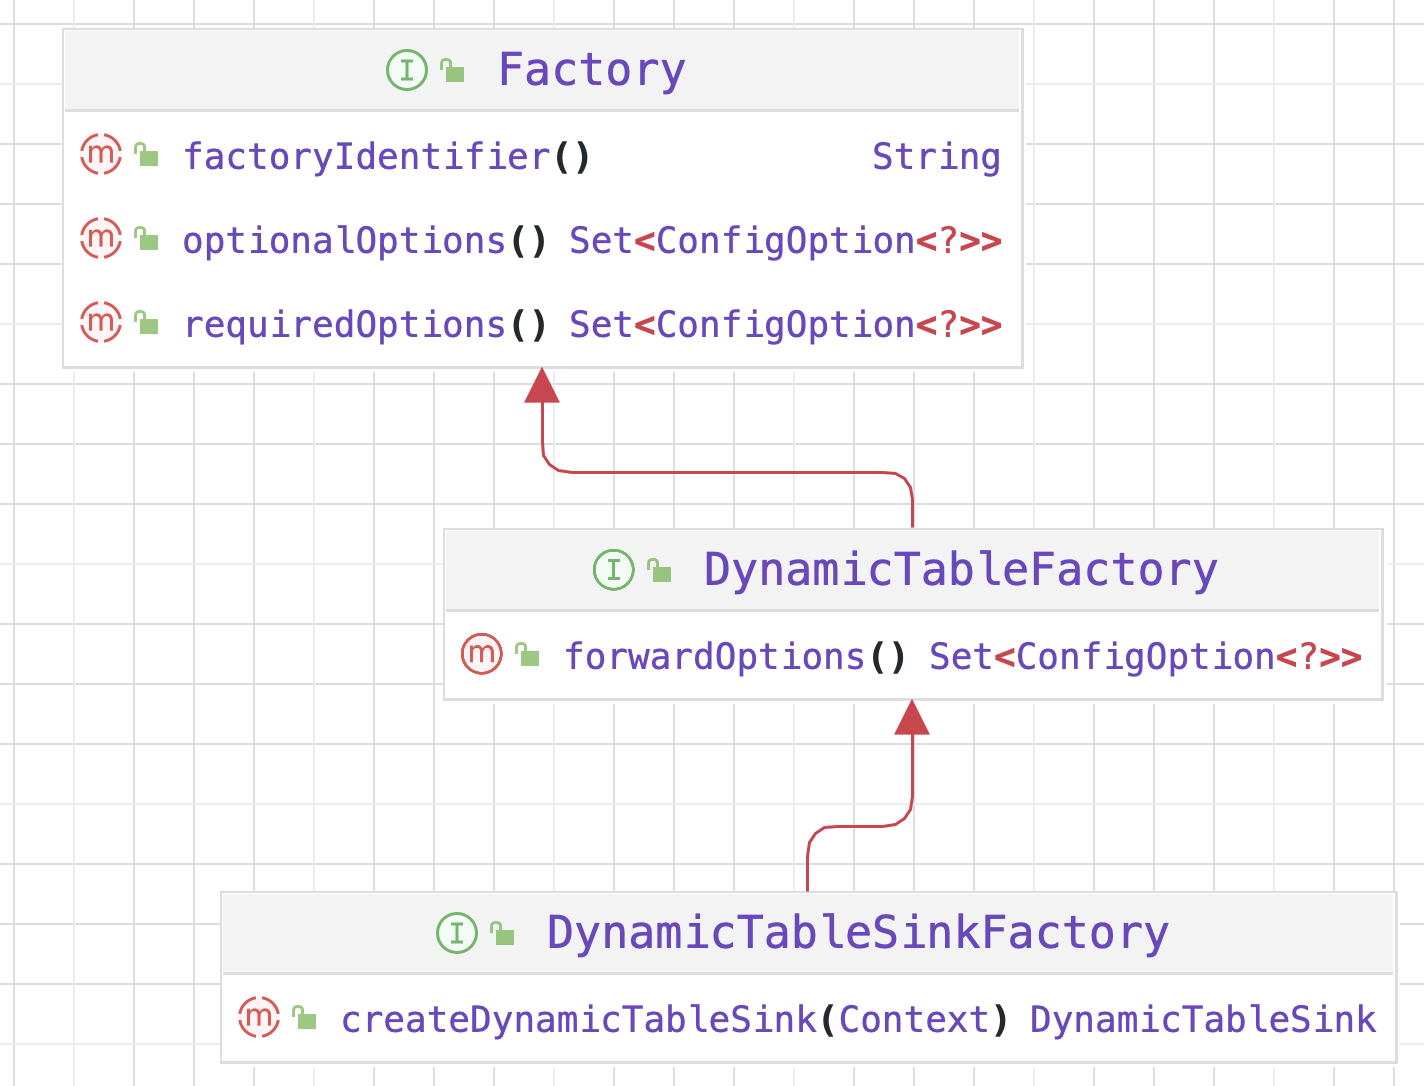
Task: Select the optionalOptions() method name
Action: pyautogui.click(x=365, y=241)
